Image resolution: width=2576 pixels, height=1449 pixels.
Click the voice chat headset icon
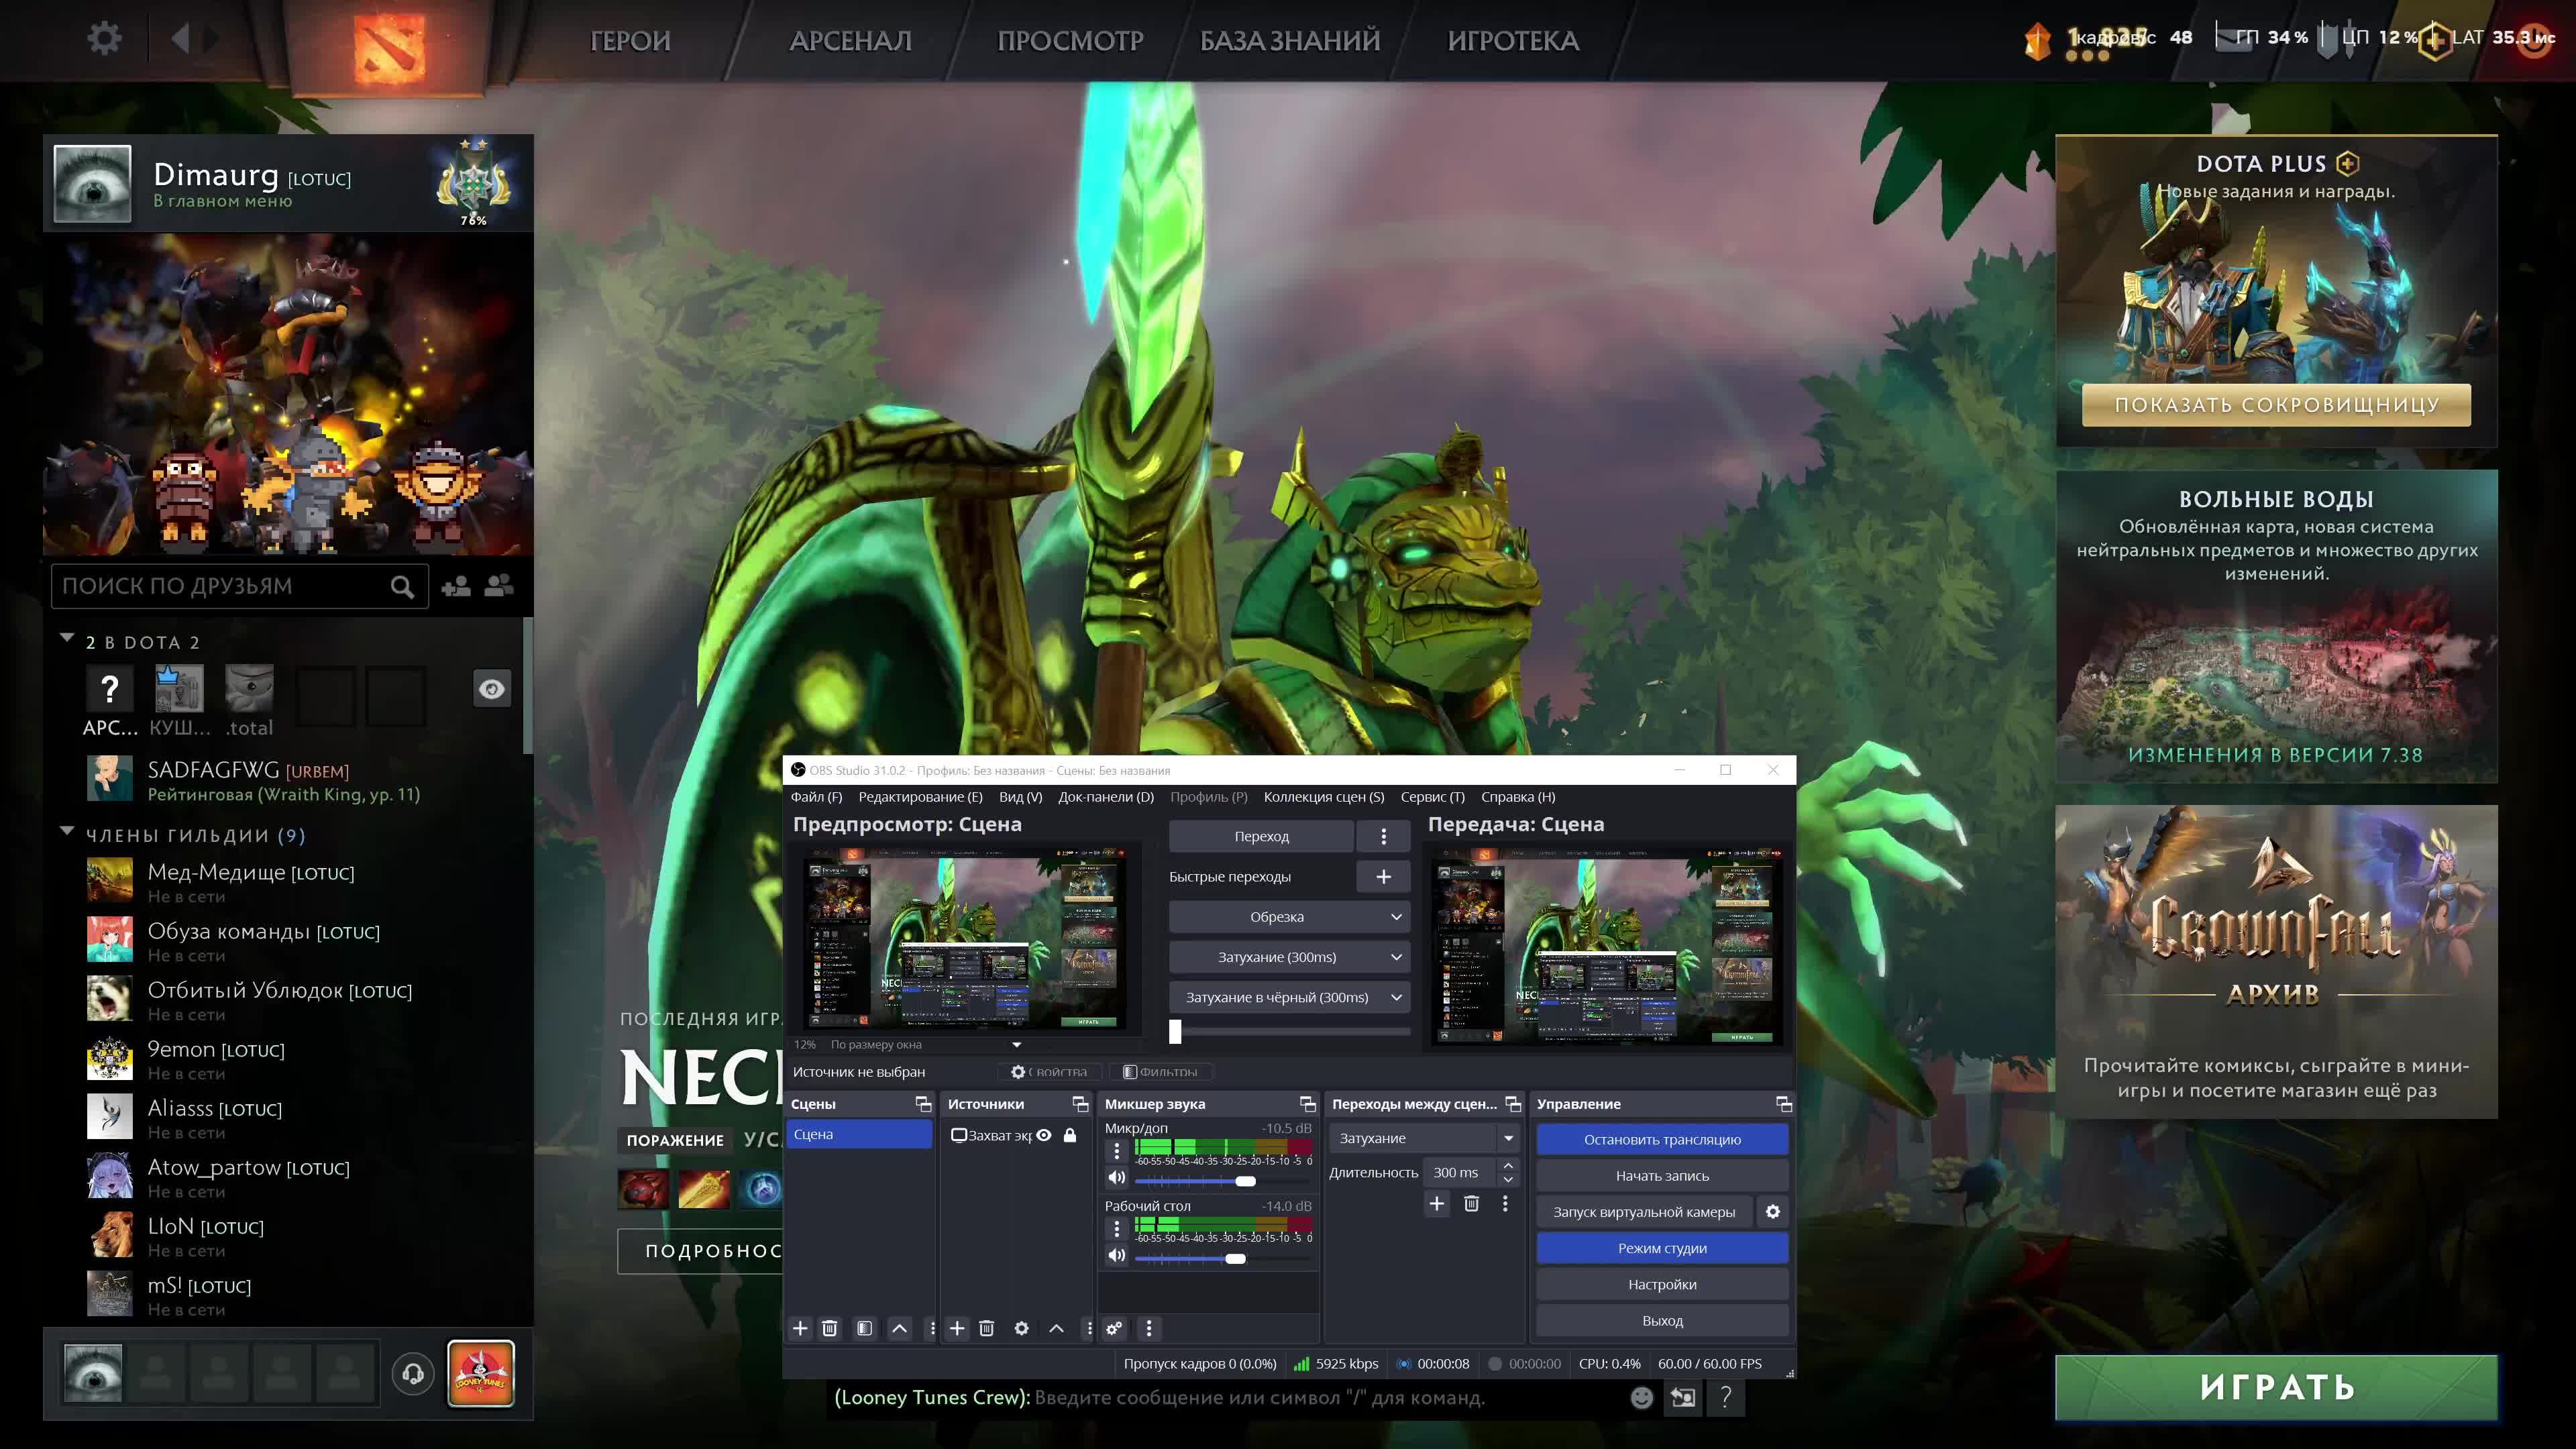(413, 1374)
